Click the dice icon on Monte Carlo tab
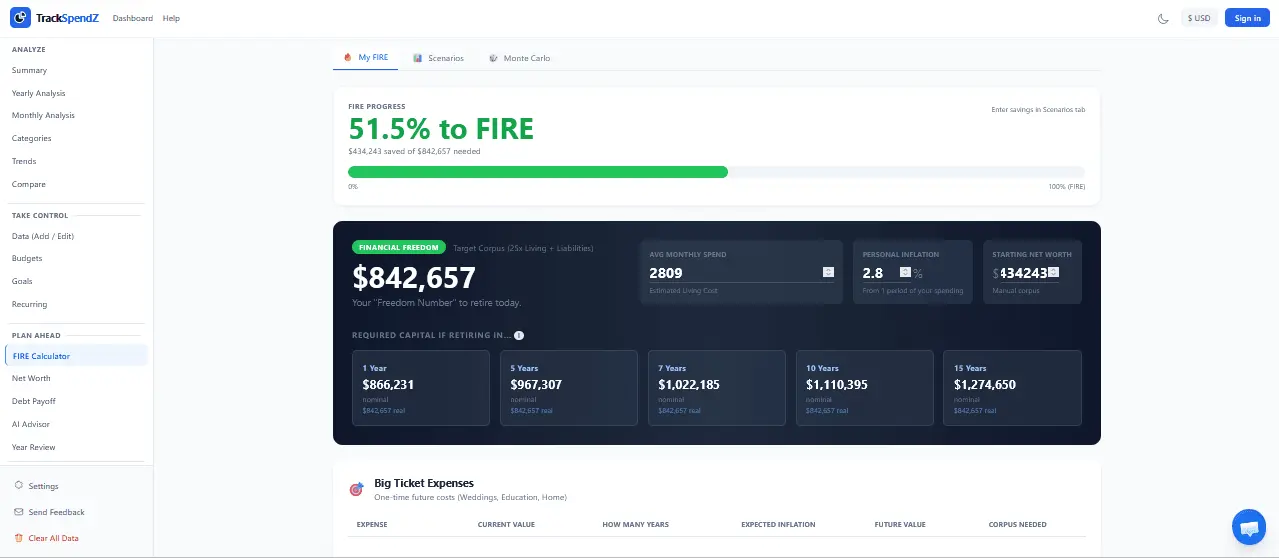Screen dimensions: 1279x558 pyautogui.click(x=493, y=58)
